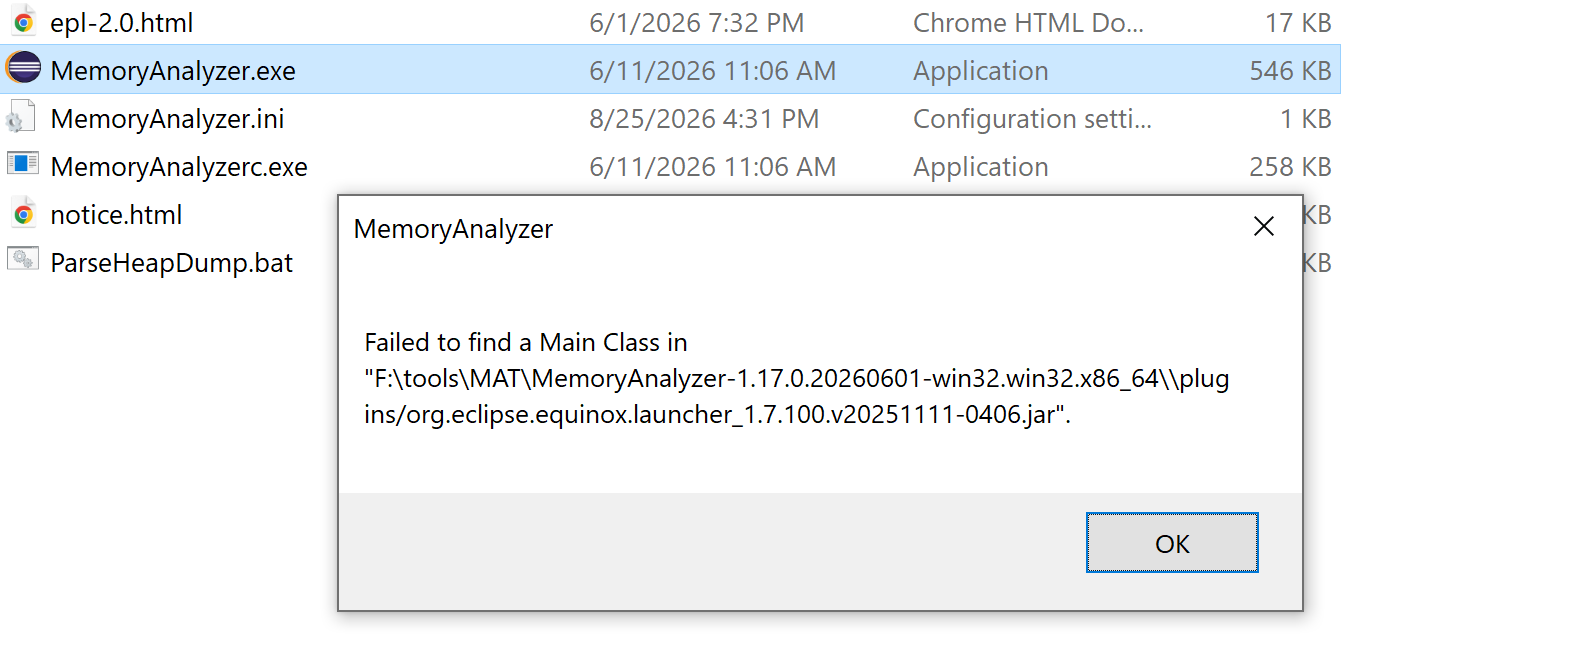Viewport: 1575px width, 648px height.
Task: Click the MemoryAnalyzer dialog title text
Action: pos(453,228)
